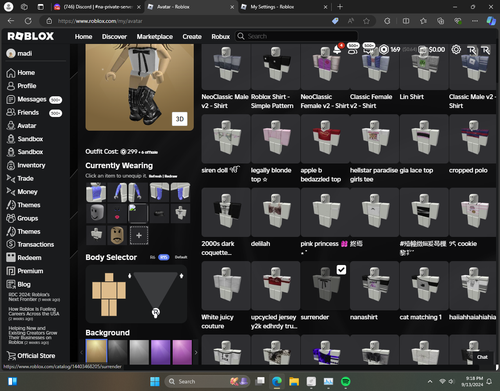Screen dimensions: 500x391
Task: Open the Discover tab in Roblox navigation
Action: (114, 36)
